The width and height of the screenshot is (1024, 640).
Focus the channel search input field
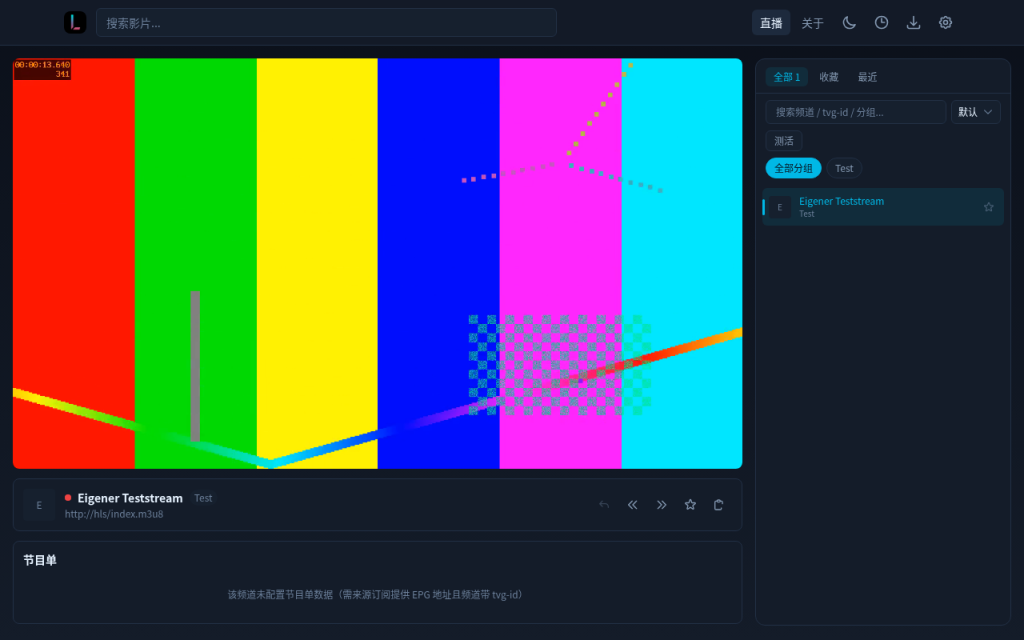pyautogui.click(x=856, y=112)
